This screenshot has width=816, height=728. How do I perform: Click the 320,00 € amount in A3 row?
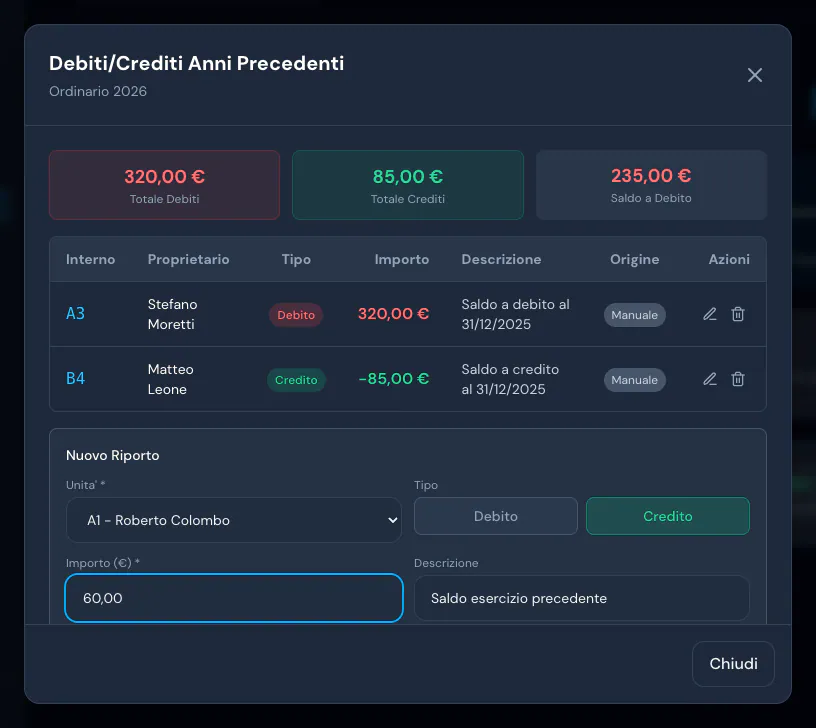click(x=393, y=313)
